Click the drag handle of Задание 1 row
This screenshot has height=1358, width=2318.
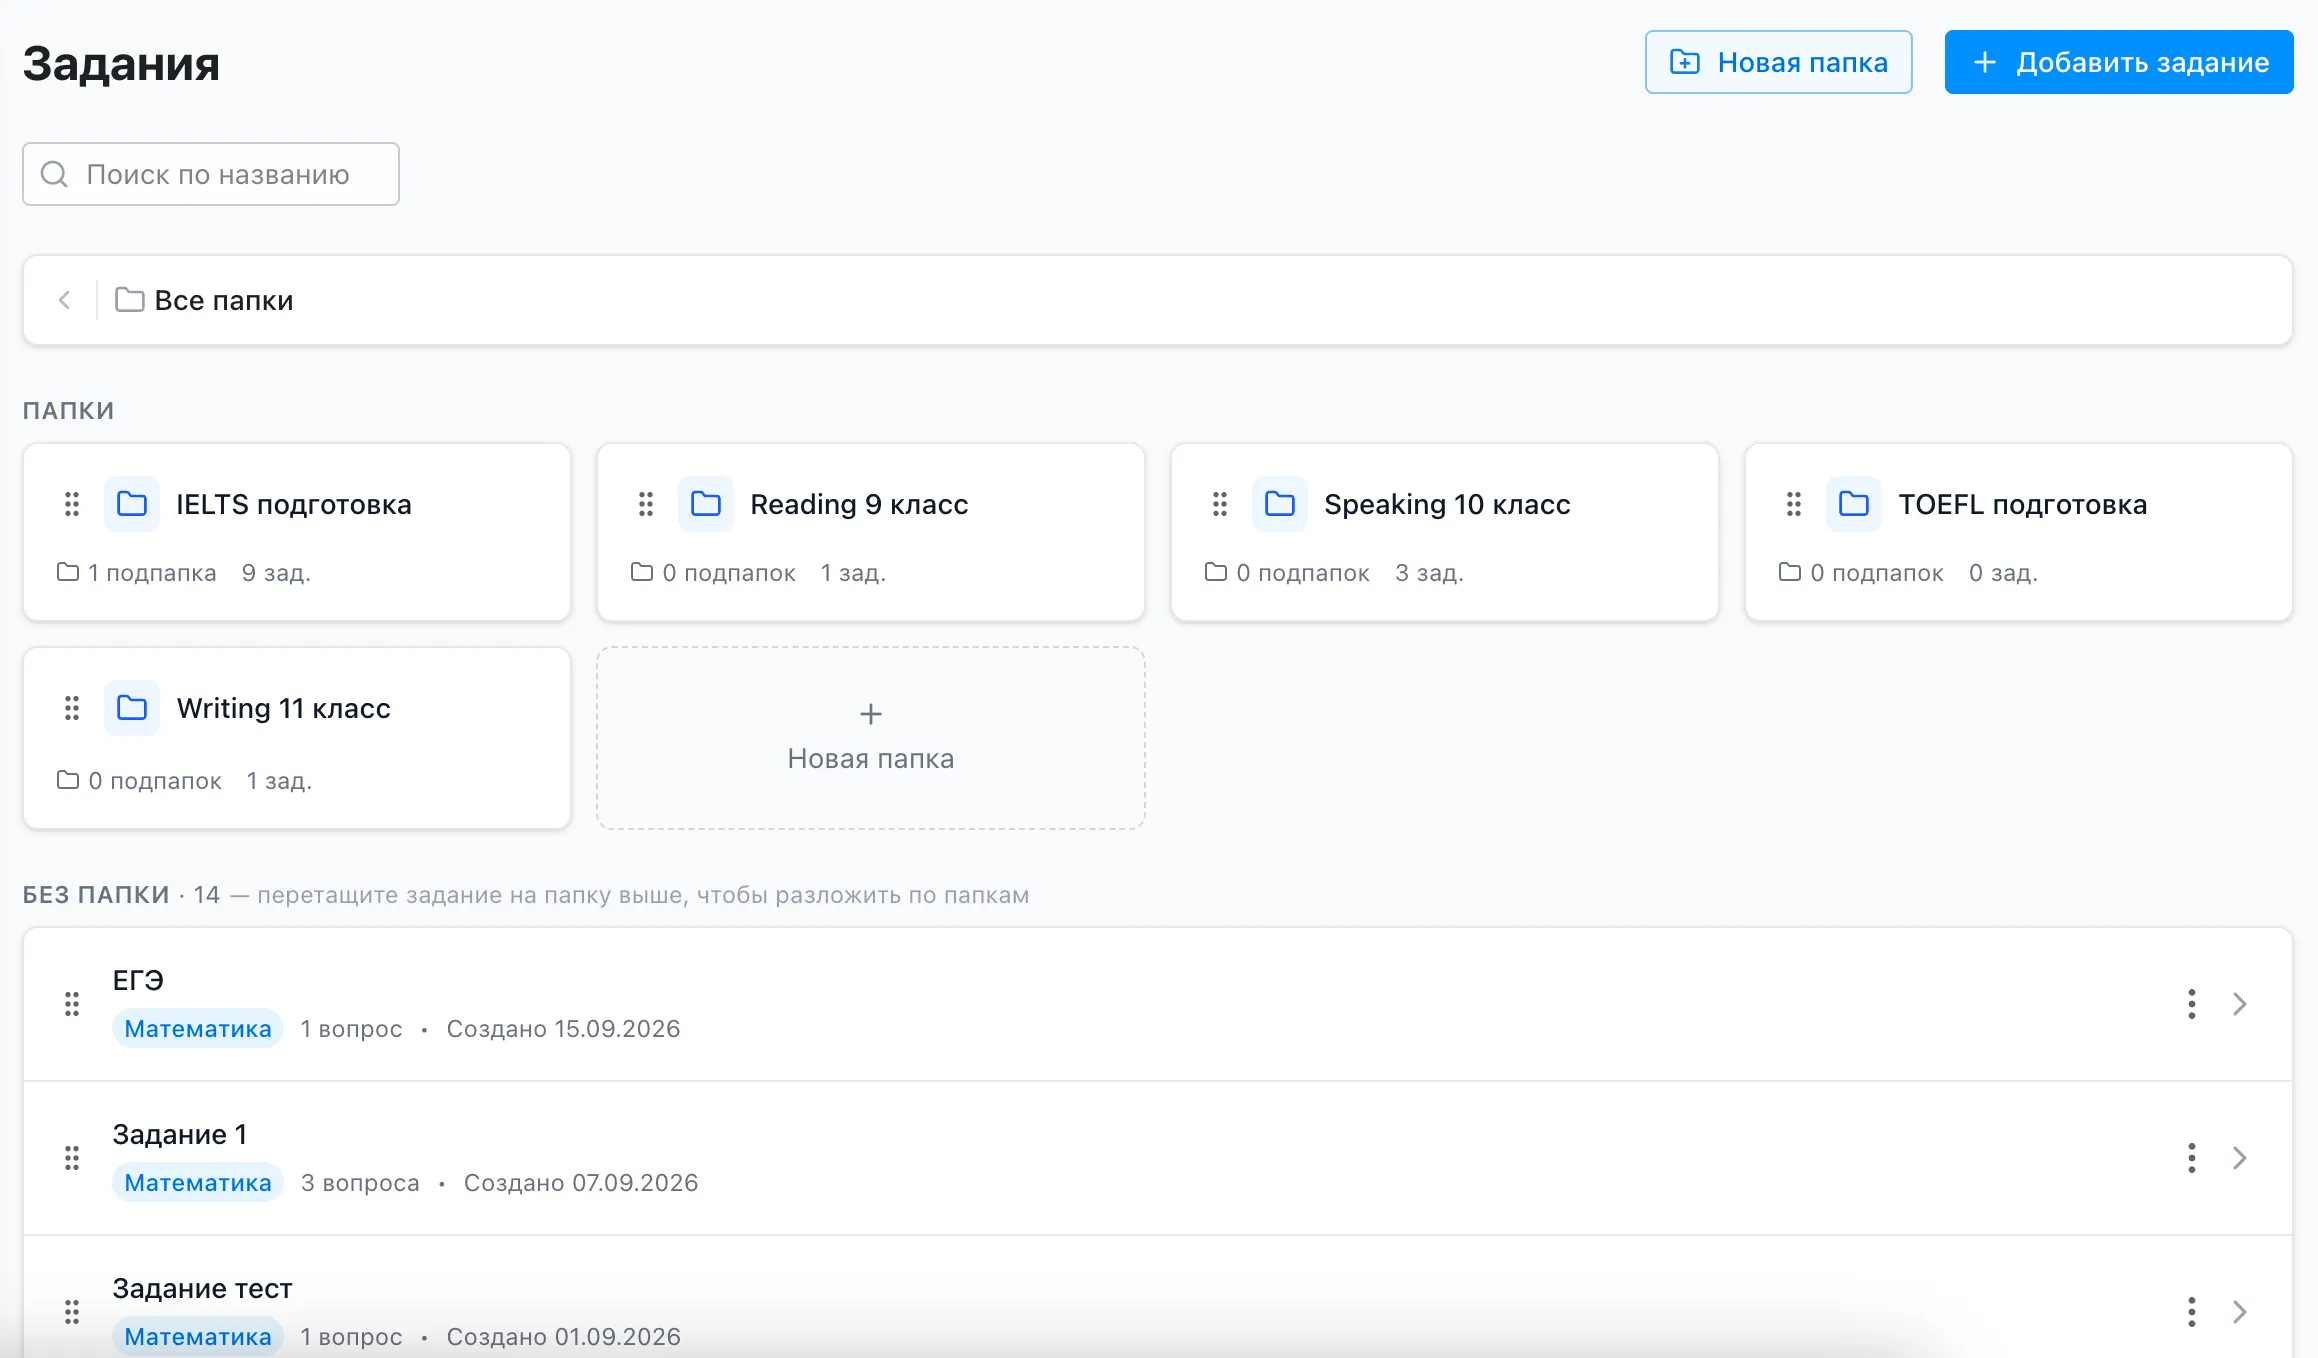(x=72, y=1158)
